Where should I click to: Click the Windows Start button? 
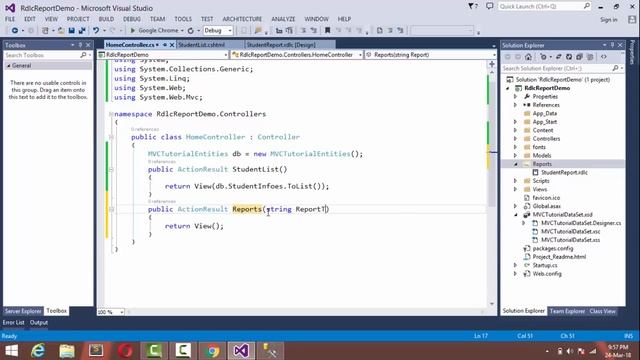click(x=11, y=351)
